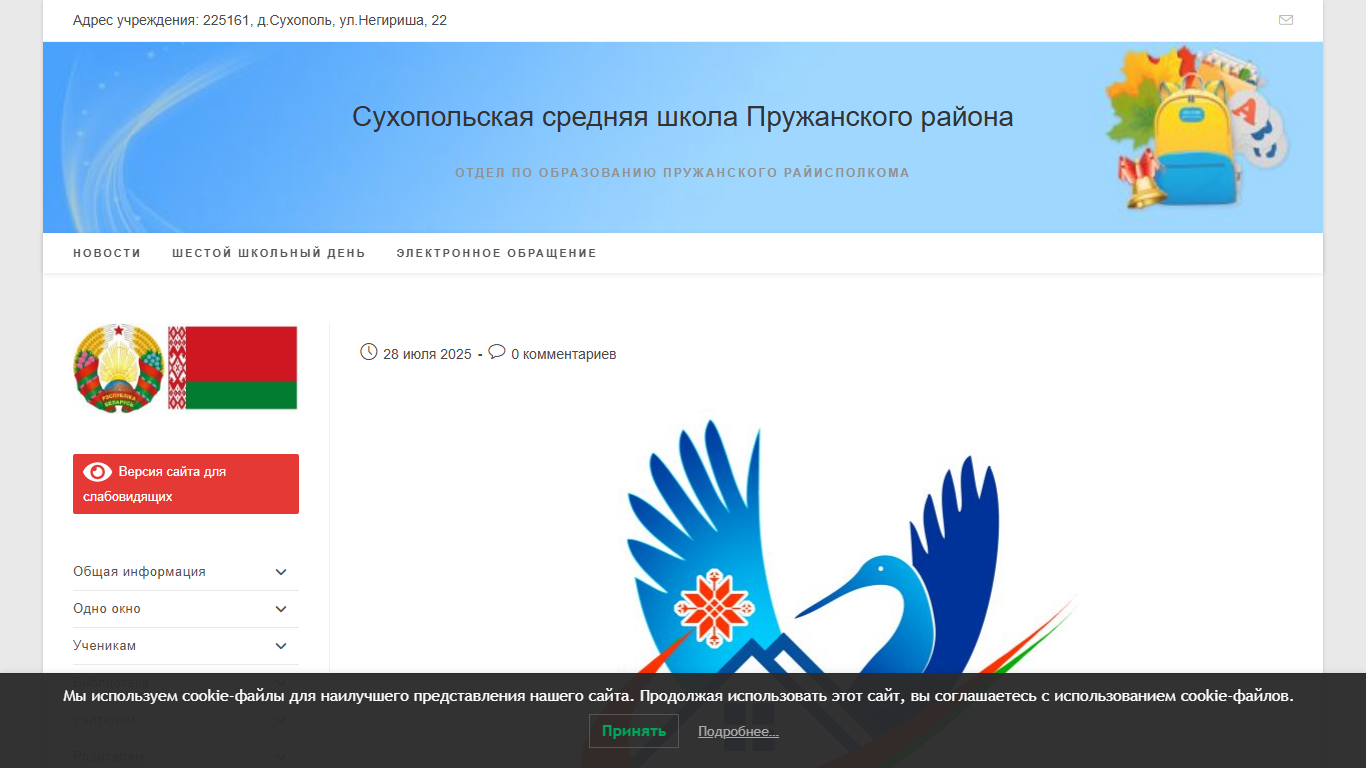Click the clock icon beside the post date
Screen dimensions: 1366x768
369,352
